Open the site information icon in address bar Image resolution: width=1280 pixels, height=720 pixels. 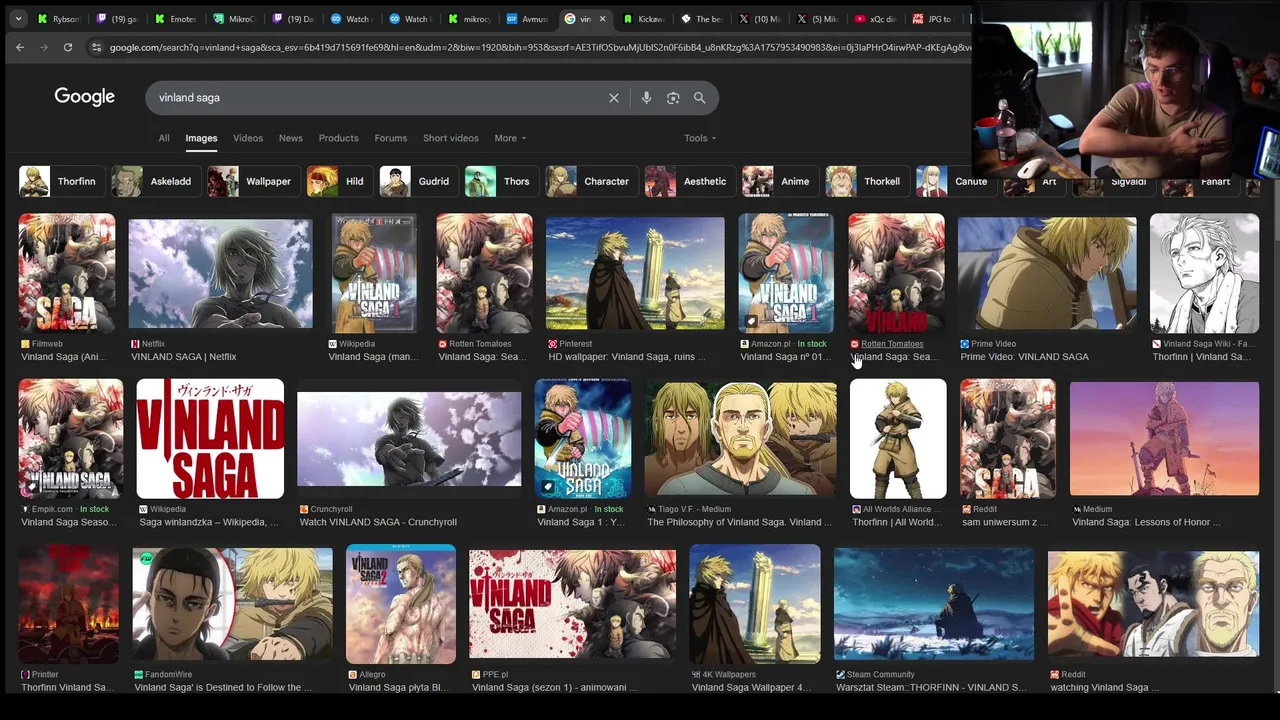click(x=96, y=47)
